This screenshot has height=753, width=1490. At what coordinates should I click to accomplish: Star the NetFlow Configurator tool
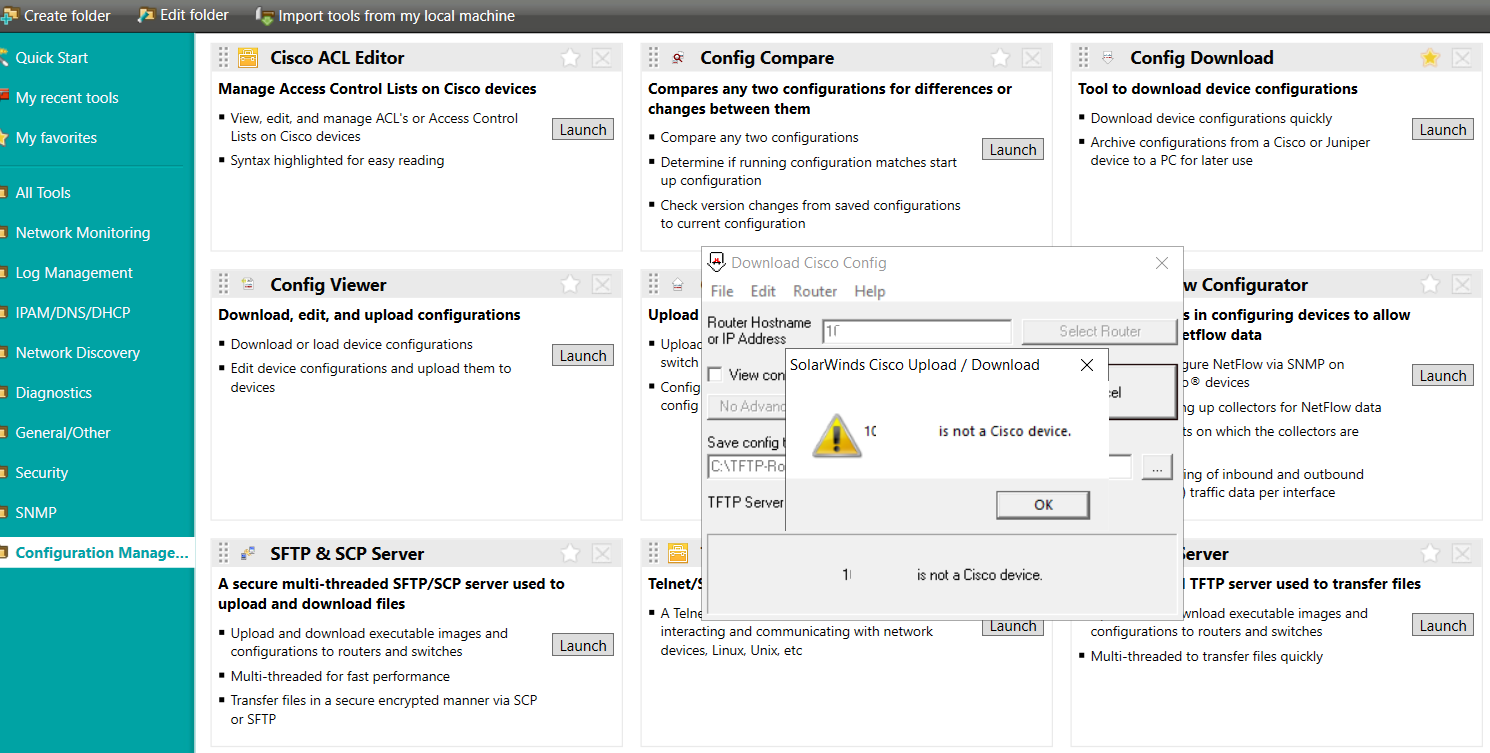click(x=1430, y=285)
